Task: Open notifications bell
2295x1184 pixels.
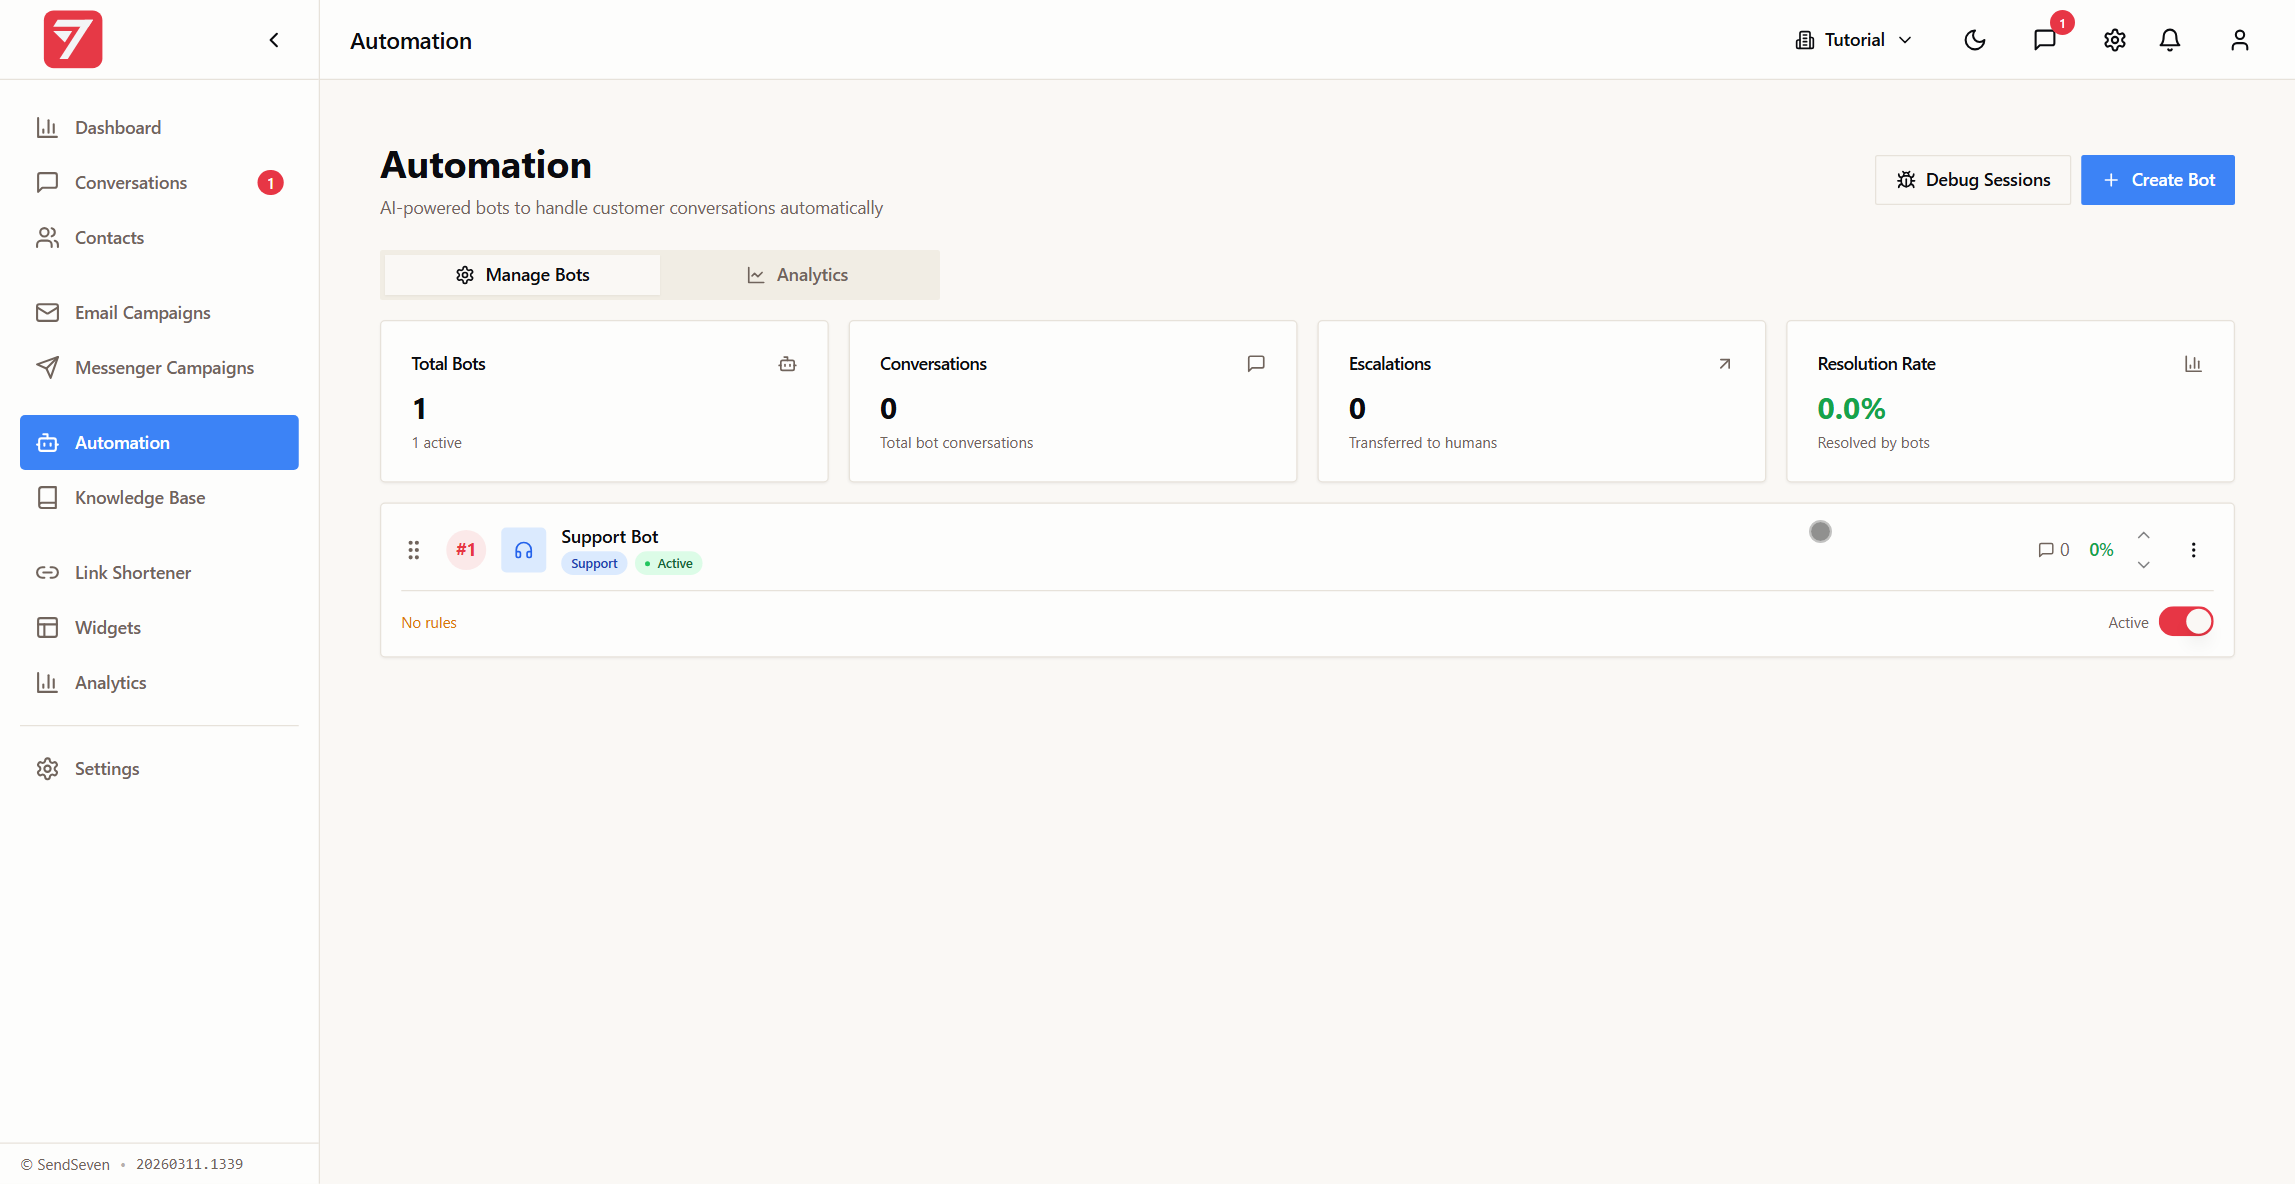Action: tap(2170, 40)
